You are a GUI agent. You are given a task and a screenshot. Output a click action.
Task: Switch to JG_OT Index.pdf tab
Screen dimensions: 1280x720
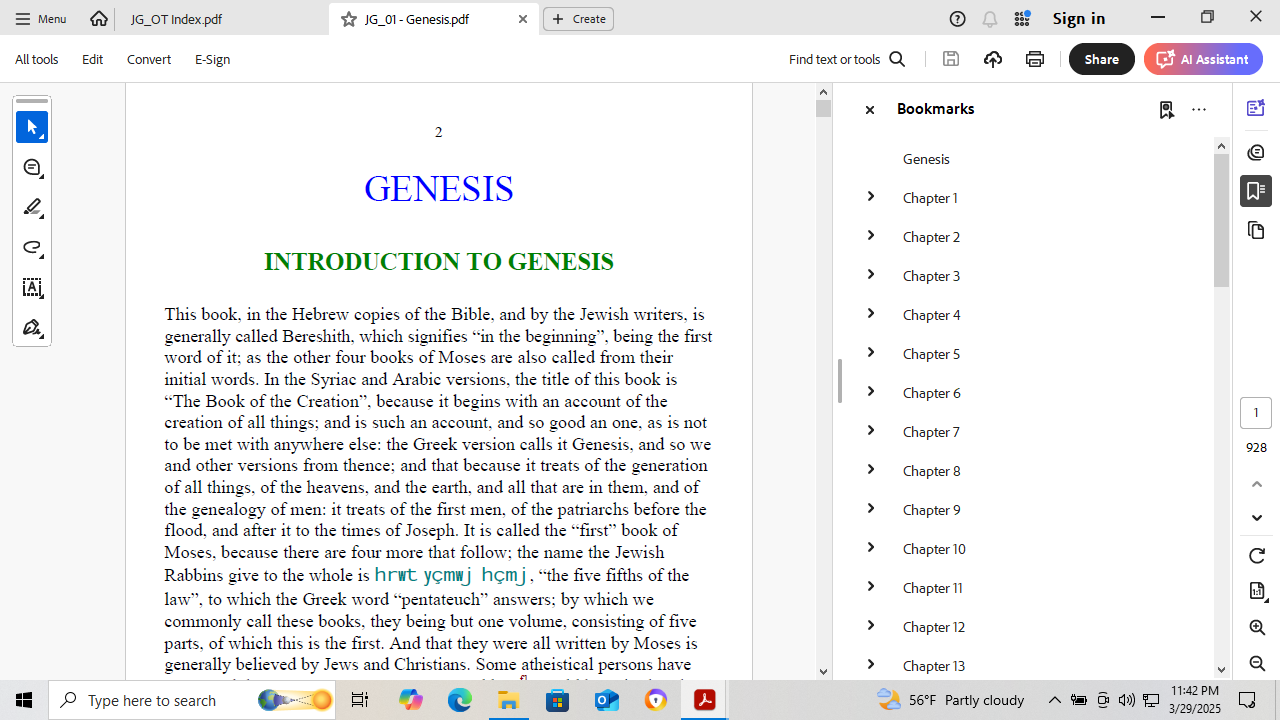point(176,19)
